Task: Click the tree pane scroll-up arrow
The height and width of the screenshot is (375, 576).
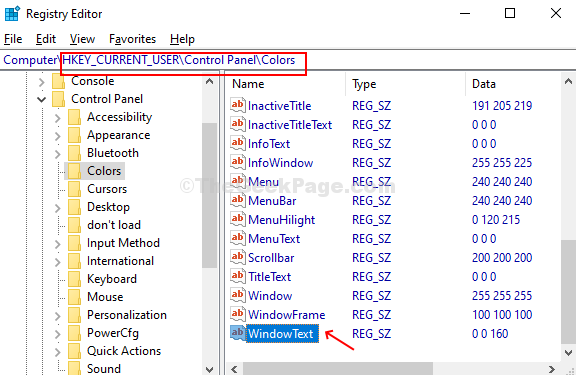Action: click(x=209, y=81)
